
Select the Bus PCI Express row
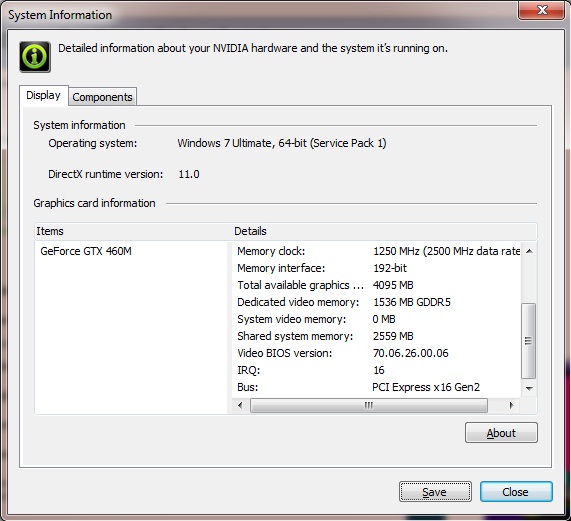tap(376, 387)
